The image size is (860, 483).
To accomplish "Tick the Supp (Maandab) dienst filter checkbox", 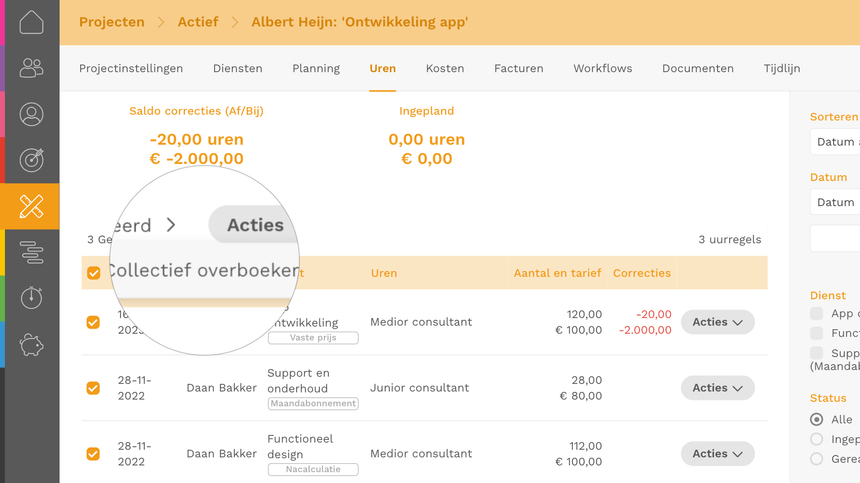I will coord(817,353).
